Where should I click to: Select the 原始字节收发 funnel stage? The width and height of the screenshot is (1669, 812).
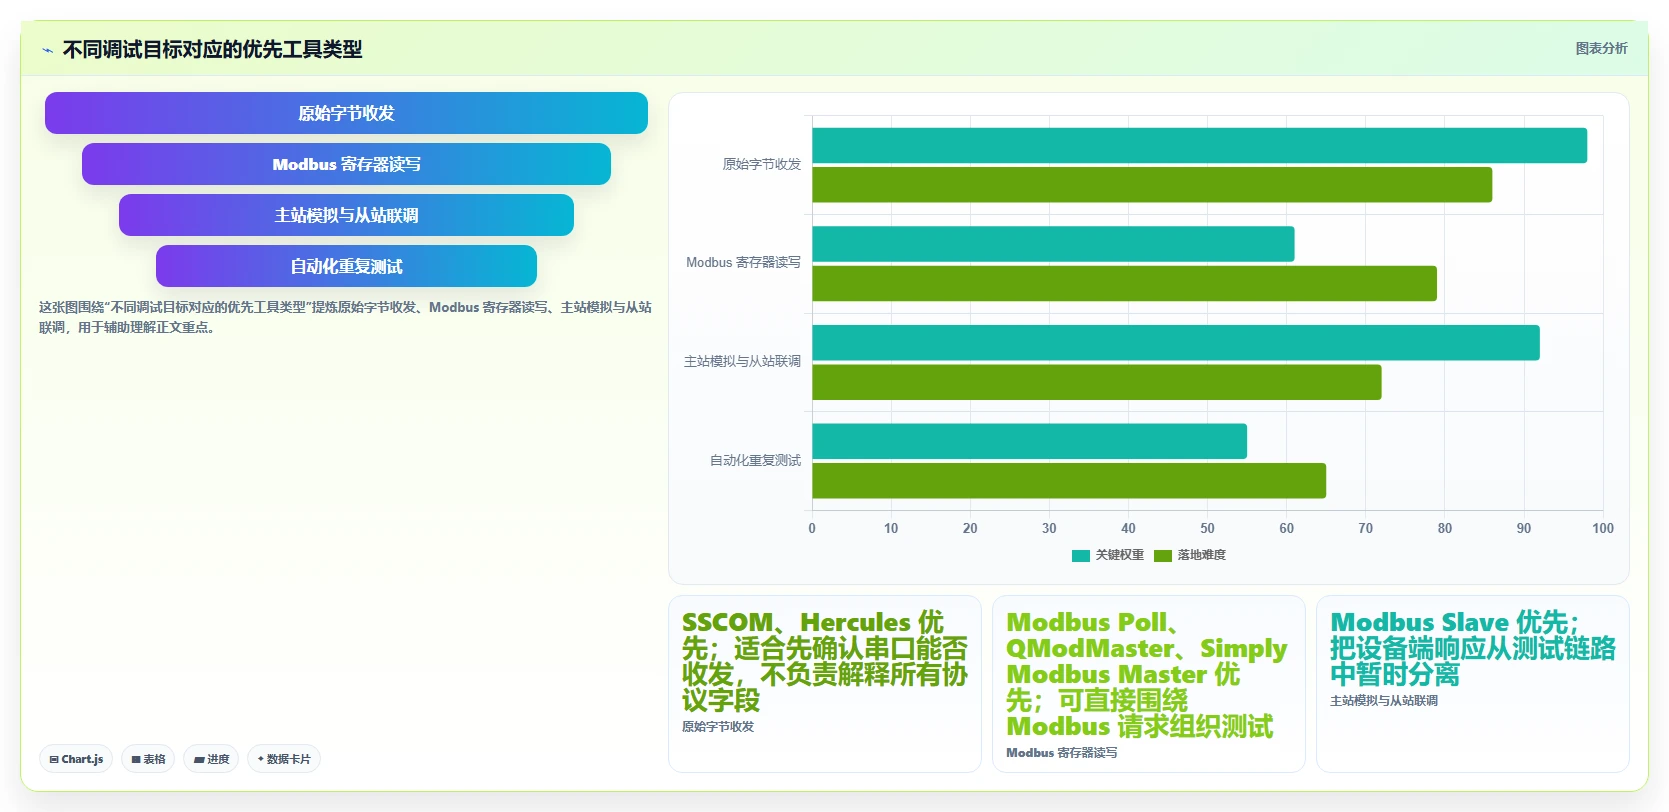[346, 113]
